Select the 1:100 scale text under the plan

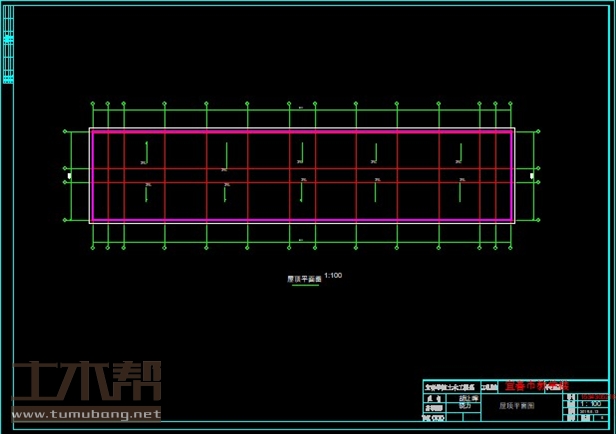point(334,275)
